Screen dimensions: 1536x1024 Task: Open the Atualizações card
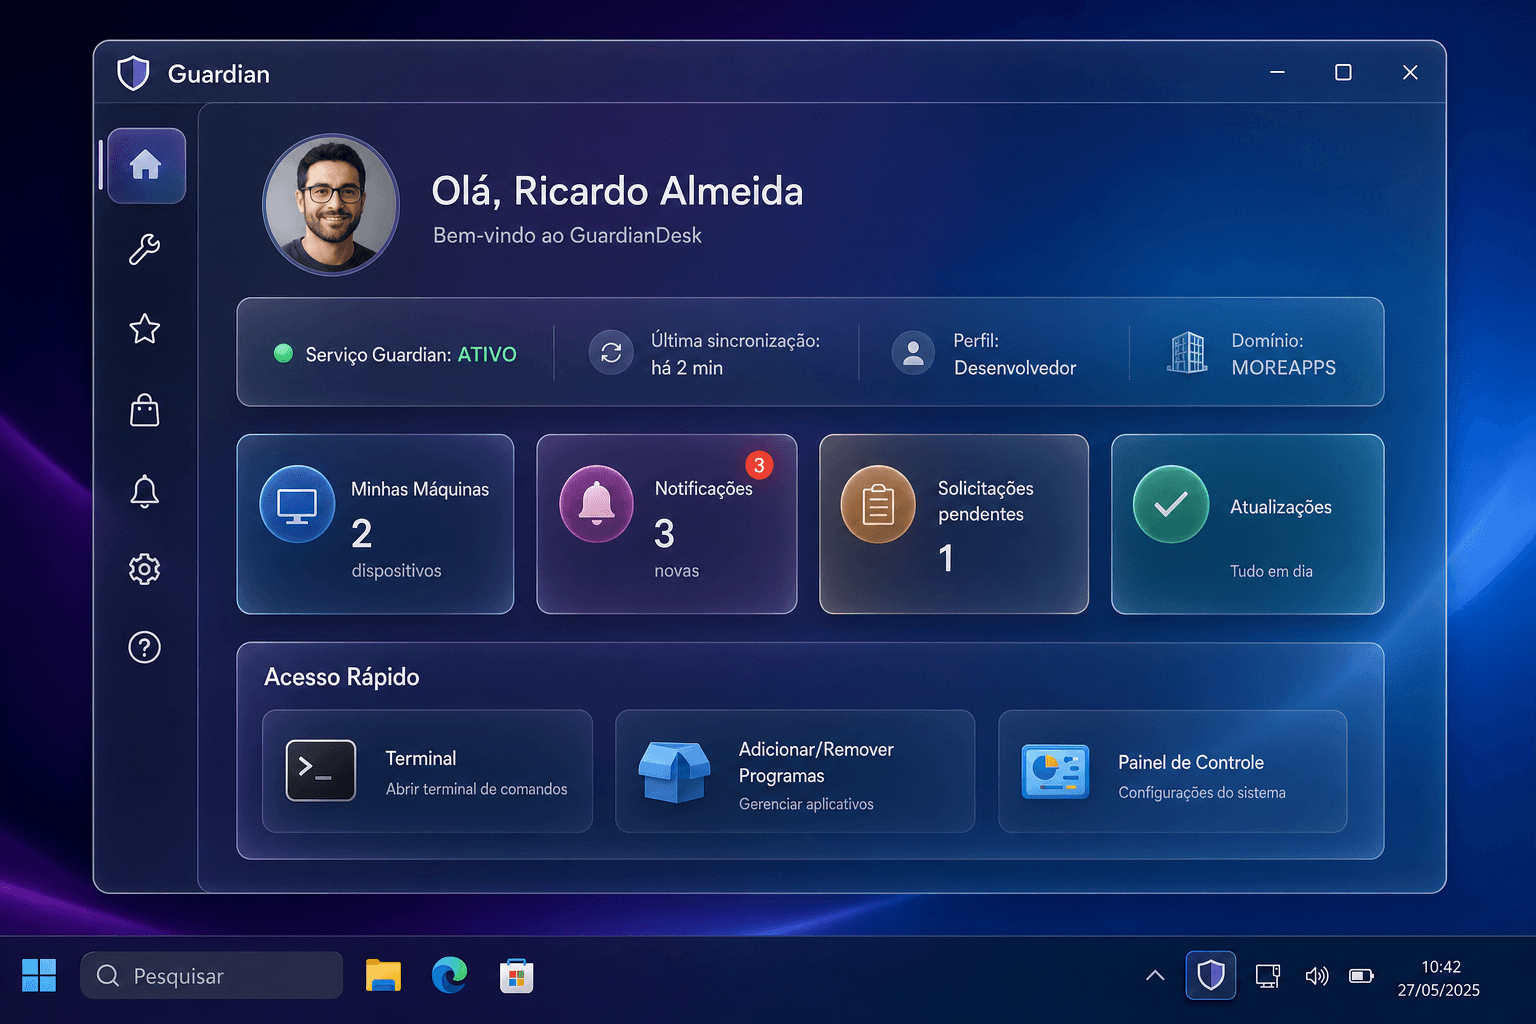[x=1248, y=524]
